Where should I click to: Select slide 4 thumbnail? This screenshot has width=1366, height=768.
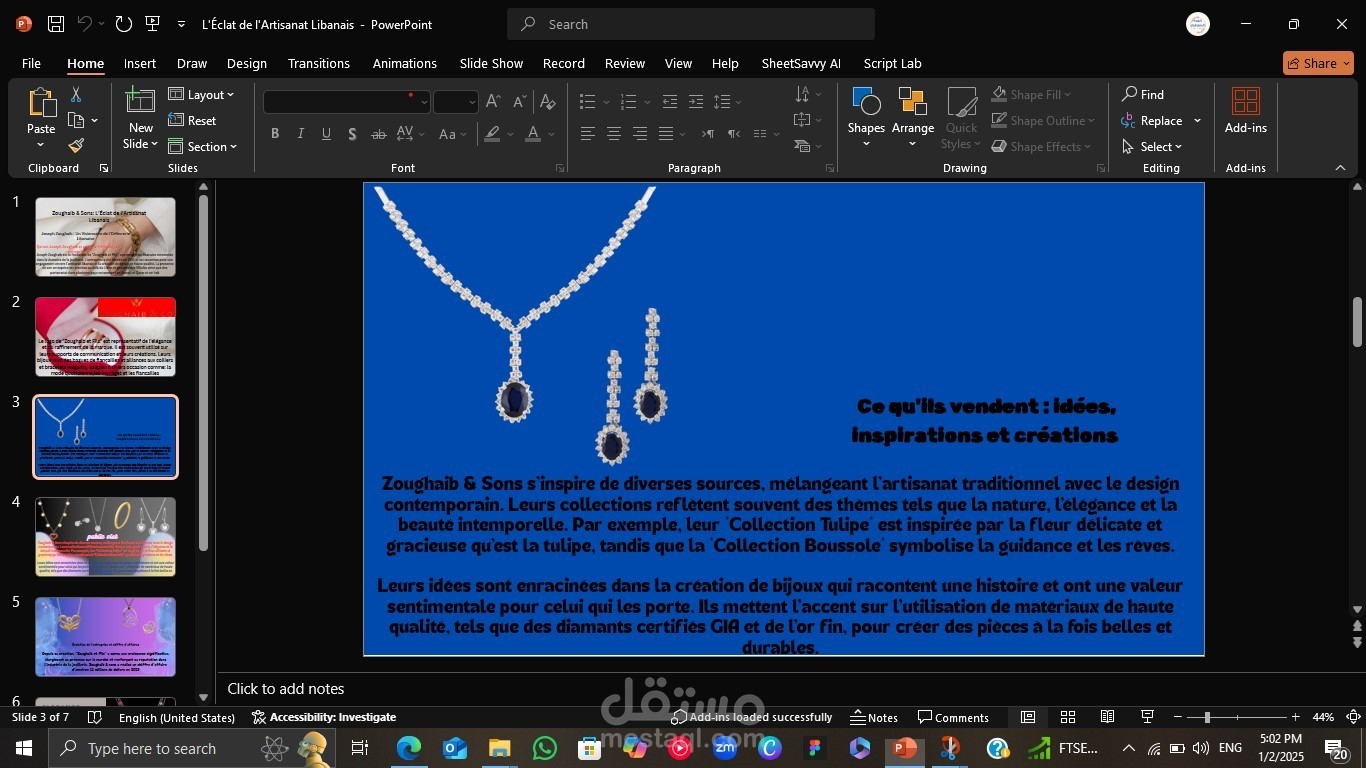click(x=105, y=537)
